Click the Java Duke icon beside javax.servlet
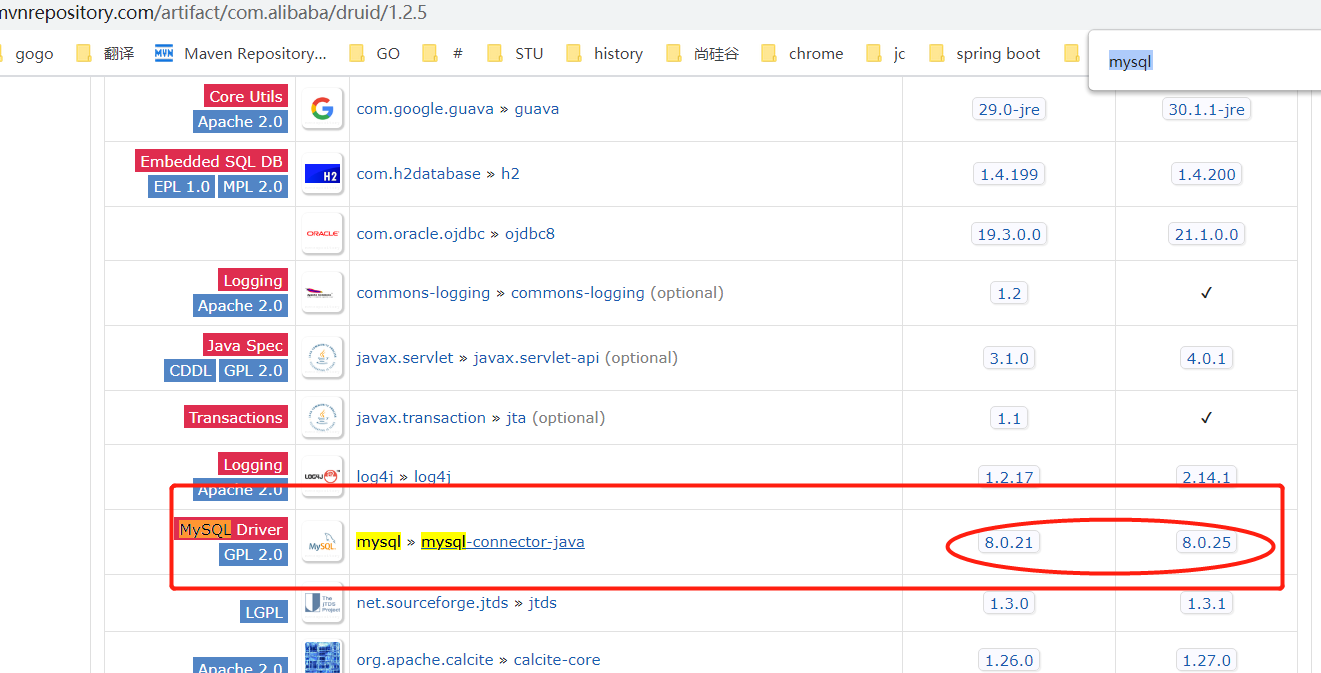 (x=321, y=357)
